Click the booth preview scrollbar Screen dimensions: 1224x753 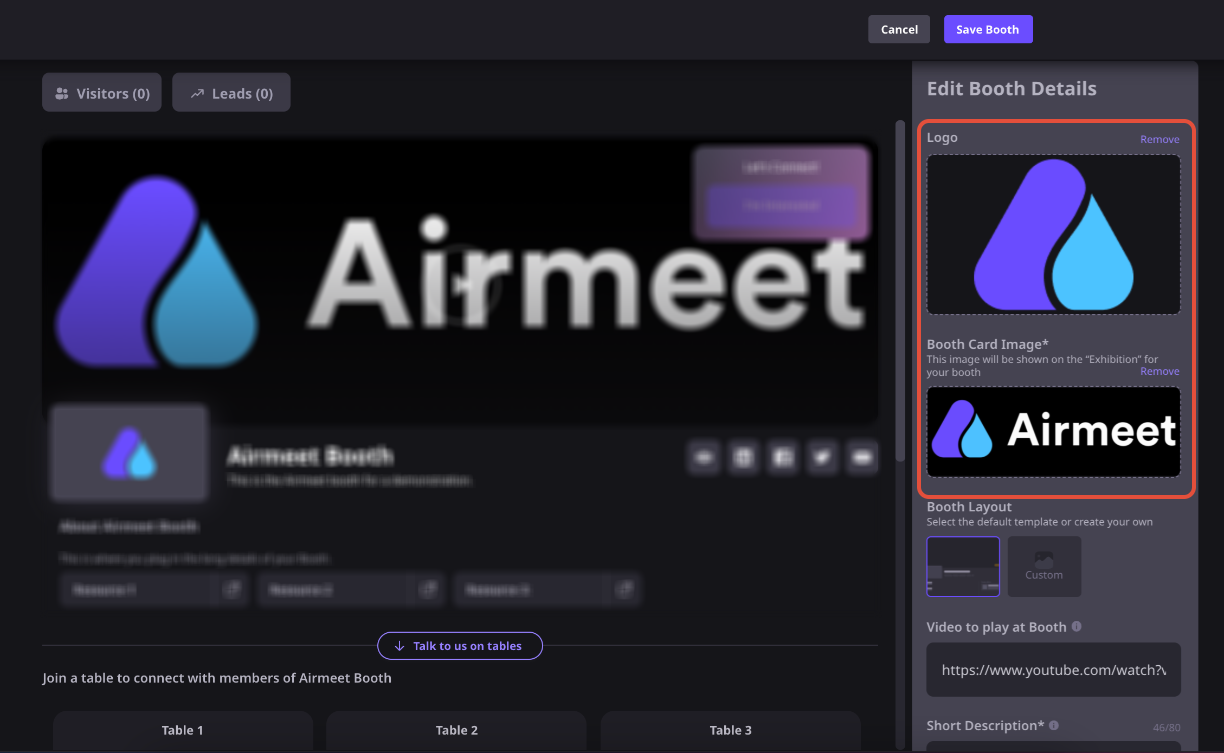pyautogui.click(x=900, y=290)
